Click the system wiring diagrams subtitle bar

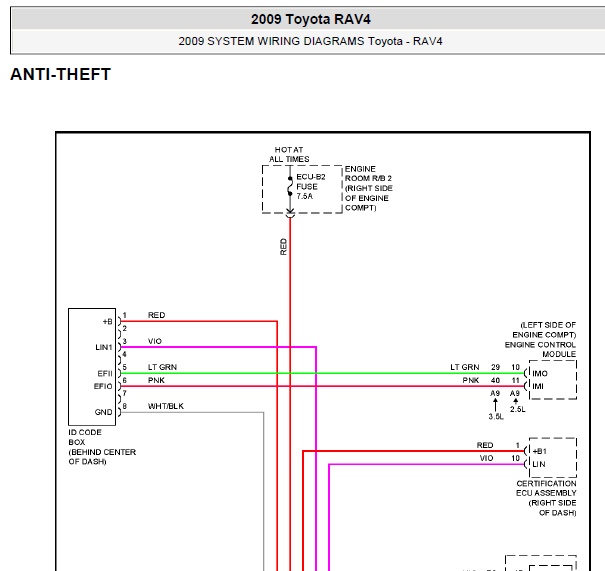tap(311, 41)
